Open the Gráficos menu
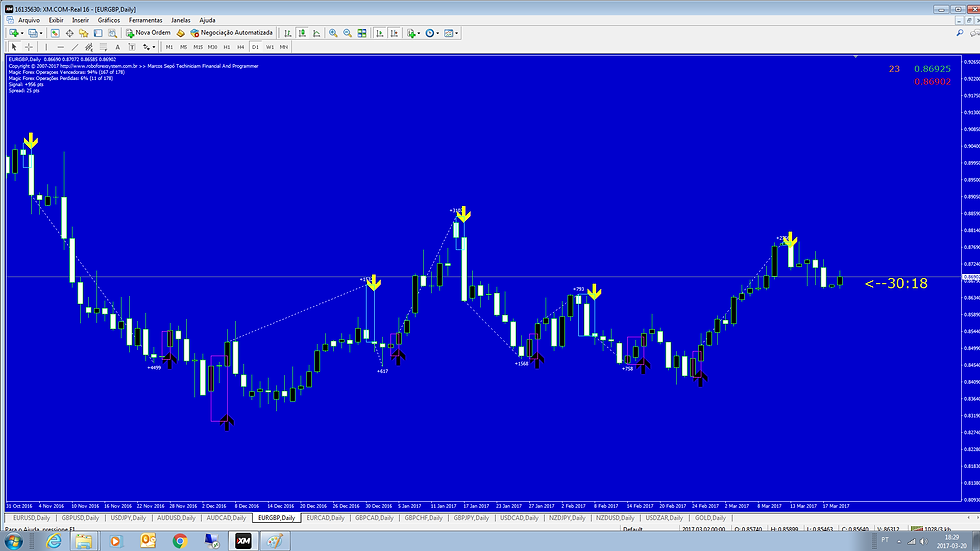The width and height of the screenshot is (980, 551). 109,20
